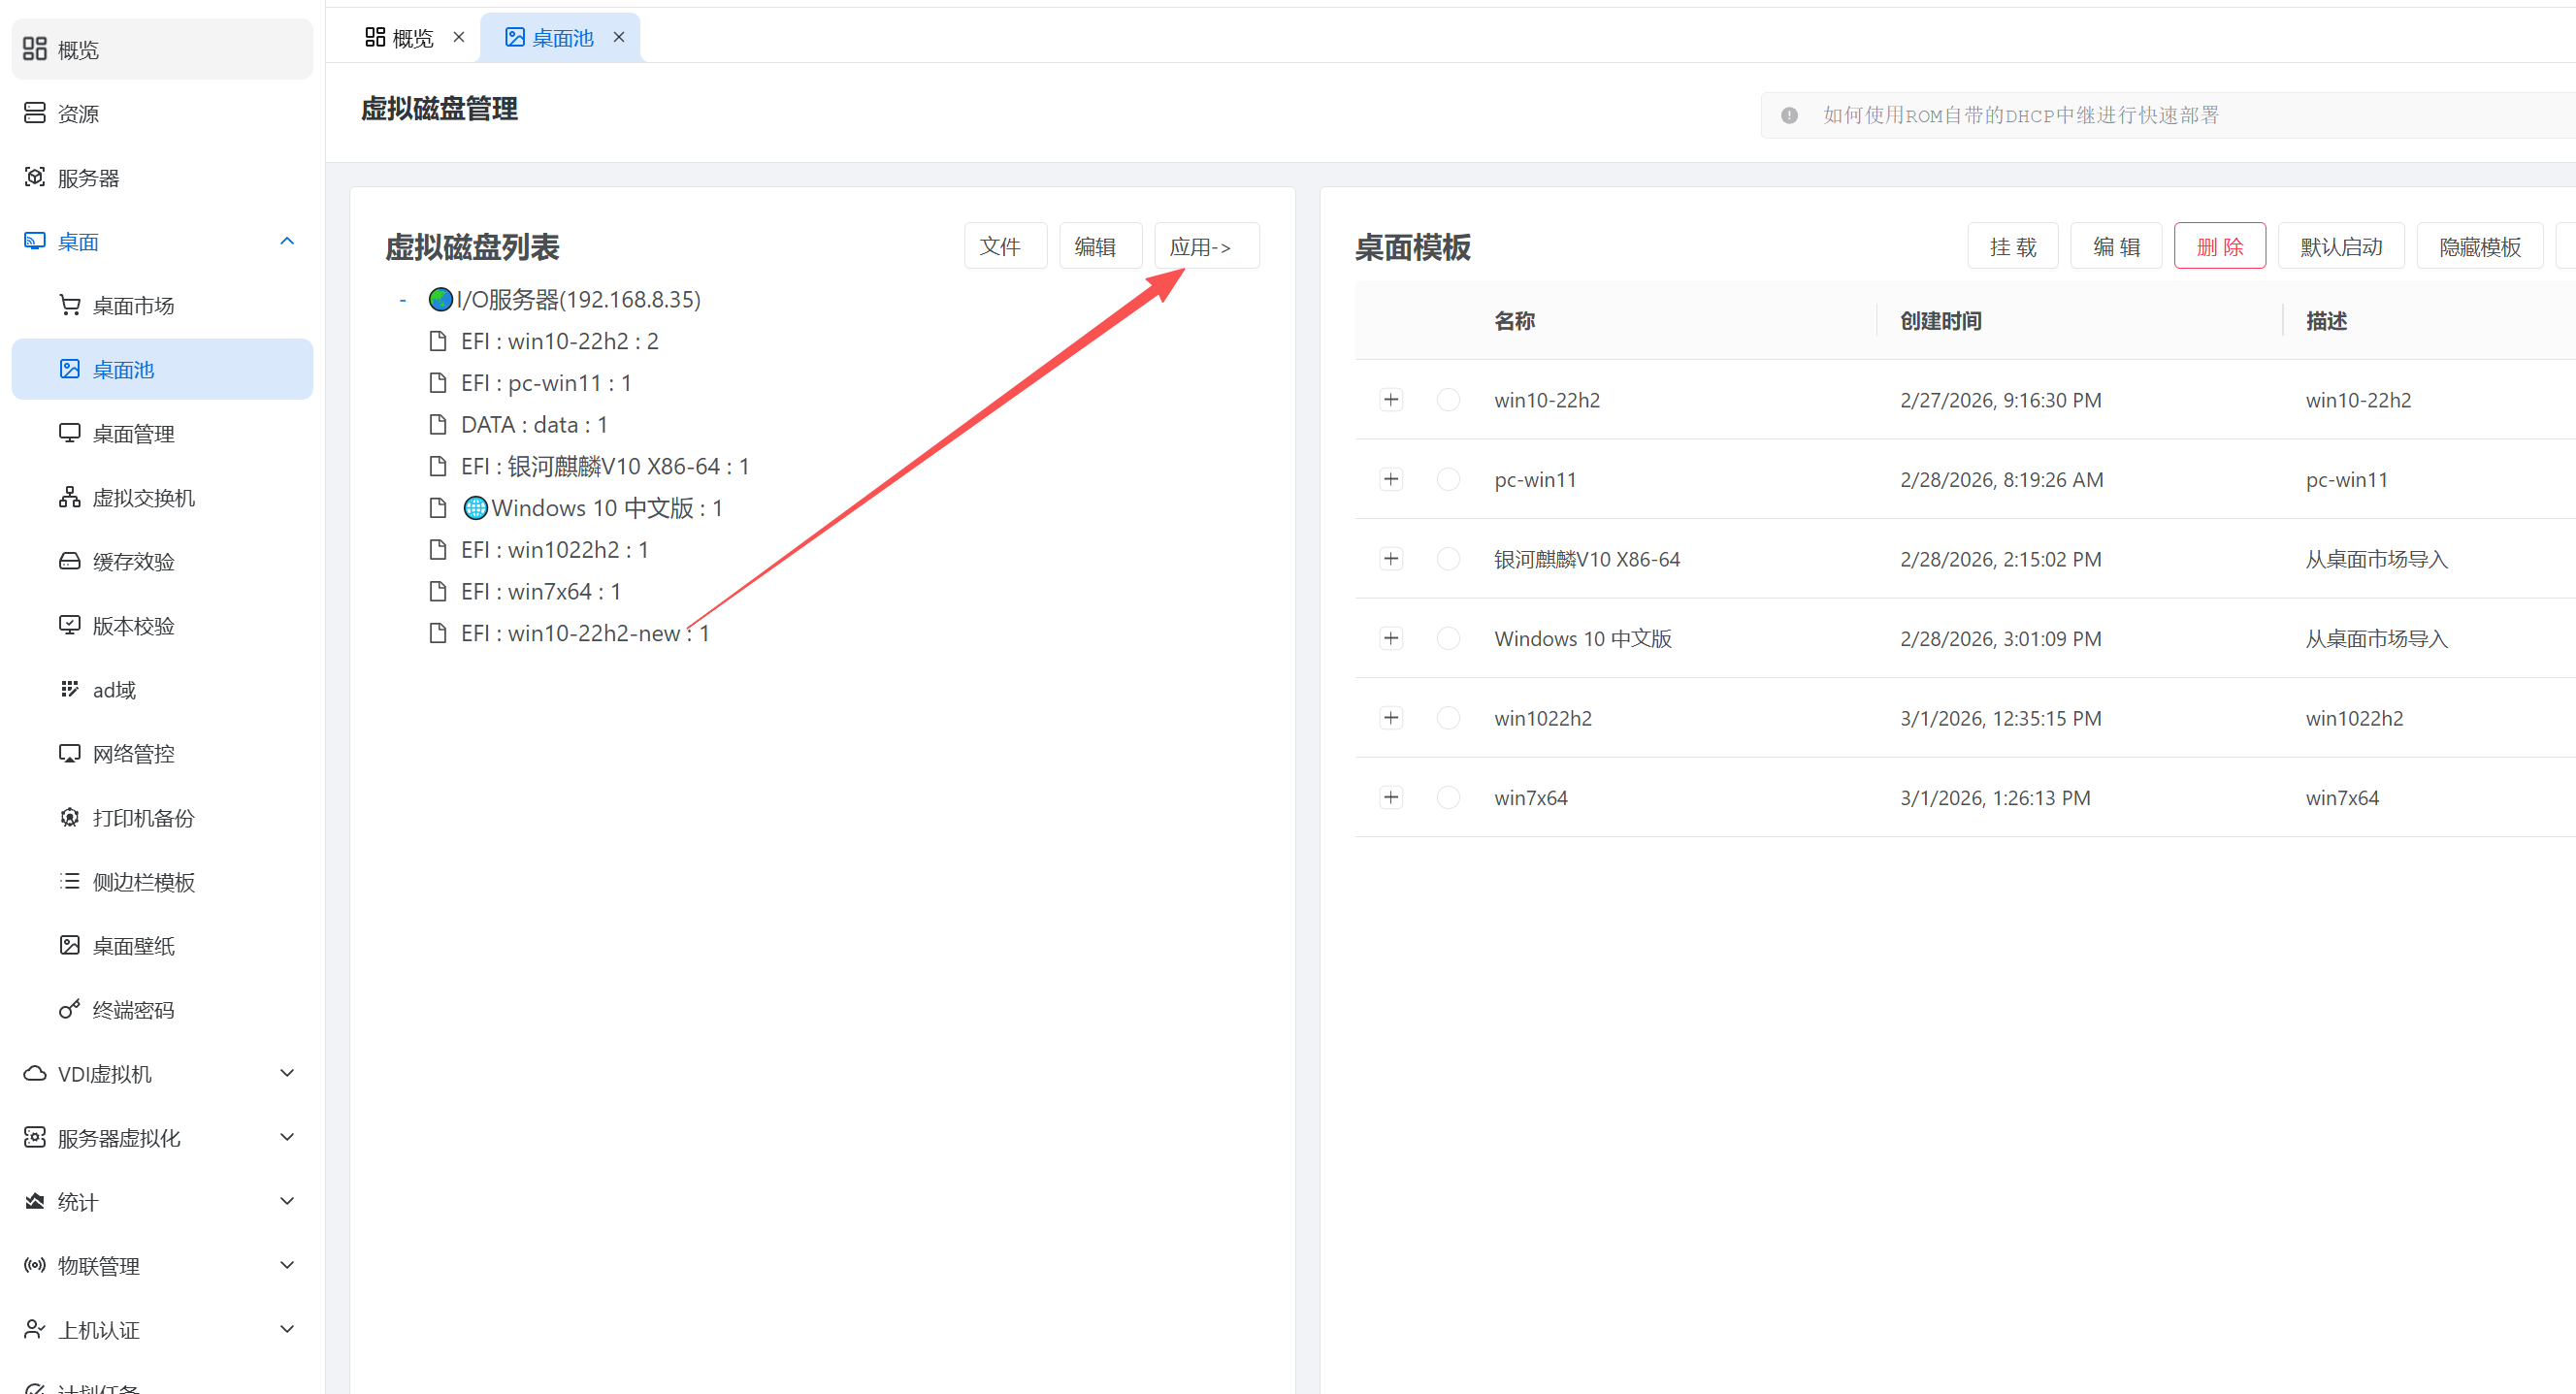Click the 桌面市场 shopping cart icon
Screen dimensions: 2576x1394
(69, 305)
